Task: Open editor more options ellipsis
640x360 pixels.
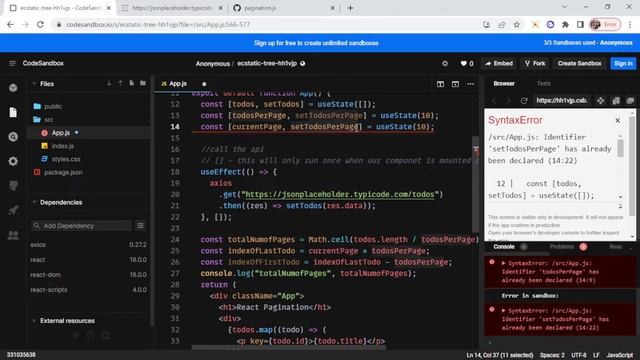Action: [x=471, y=84]
